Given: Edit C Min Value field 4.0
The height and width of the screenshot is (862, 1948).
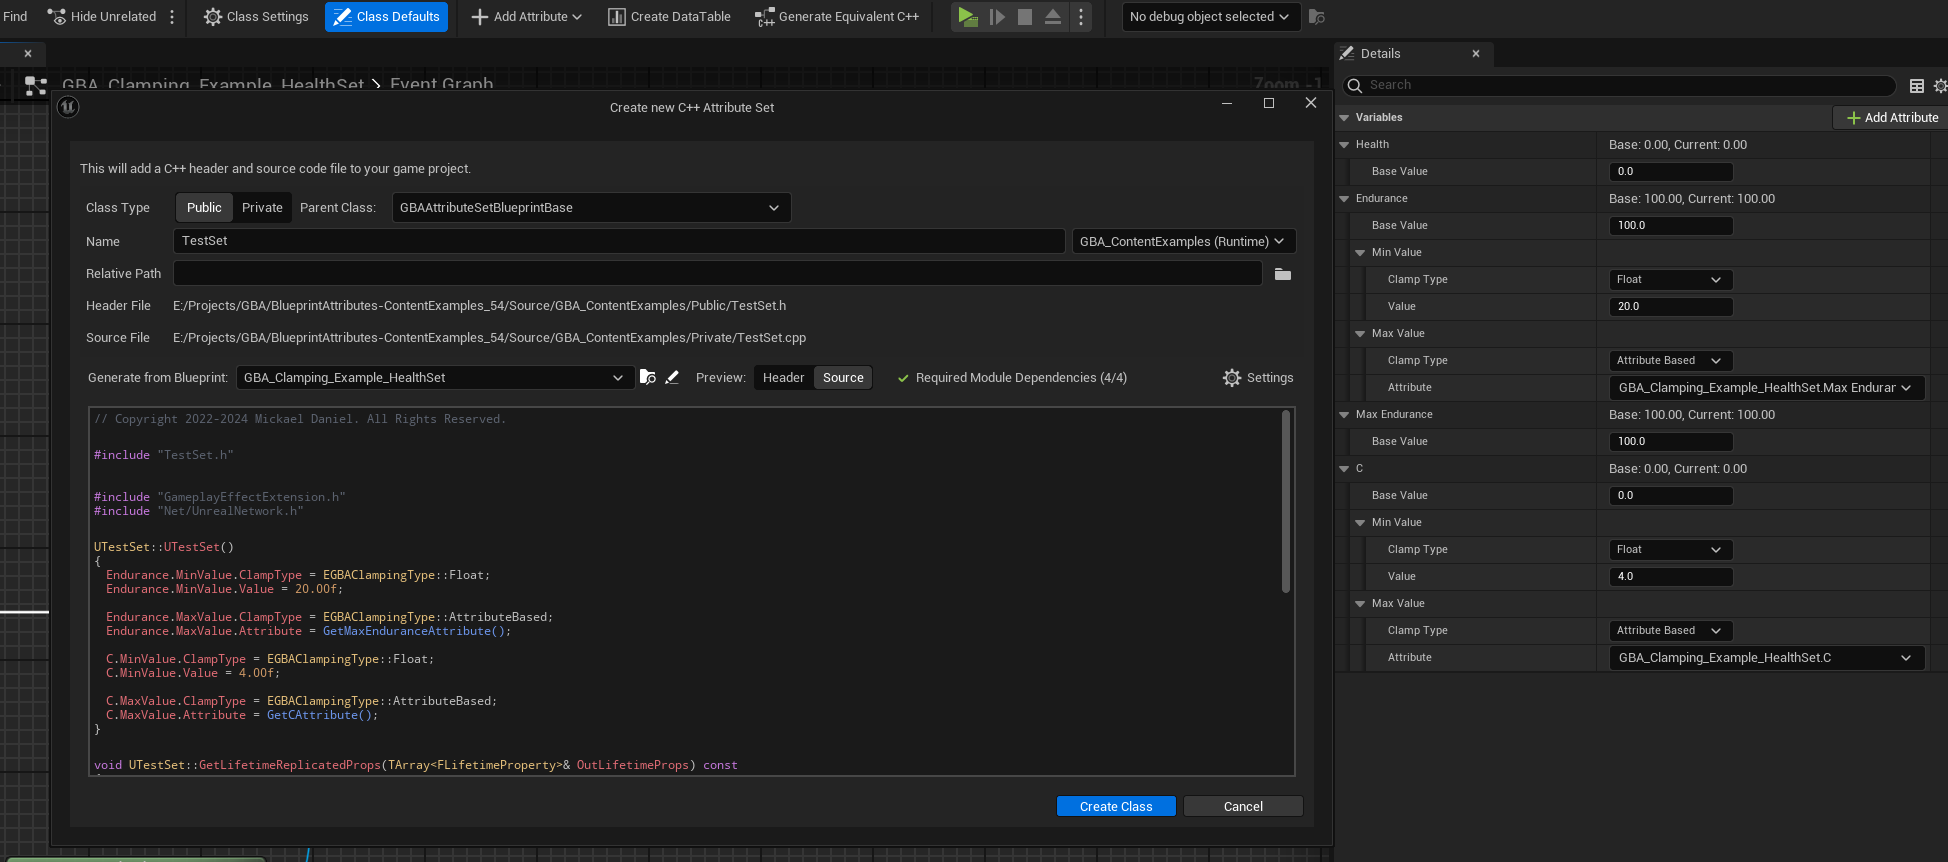Looking at the screenshot, I should point(1671,577).
